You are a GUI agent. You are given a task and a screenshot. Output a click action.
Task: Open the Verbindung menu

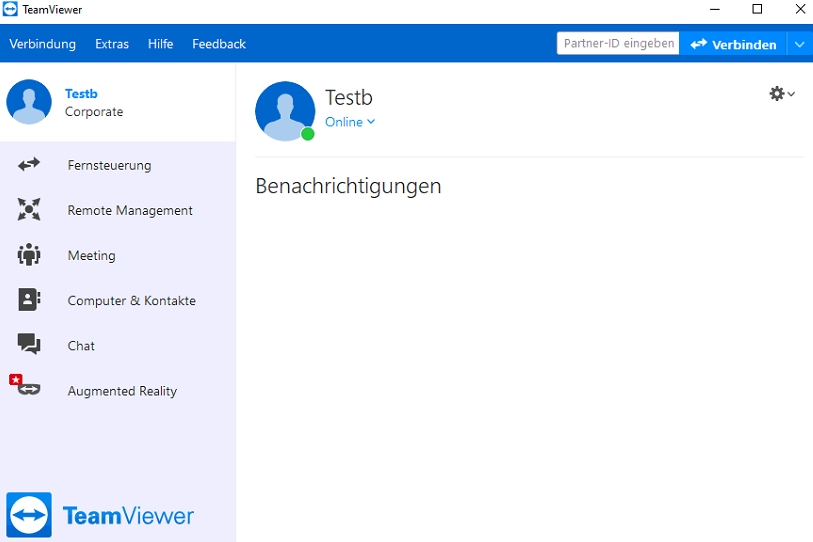(43, 44)
